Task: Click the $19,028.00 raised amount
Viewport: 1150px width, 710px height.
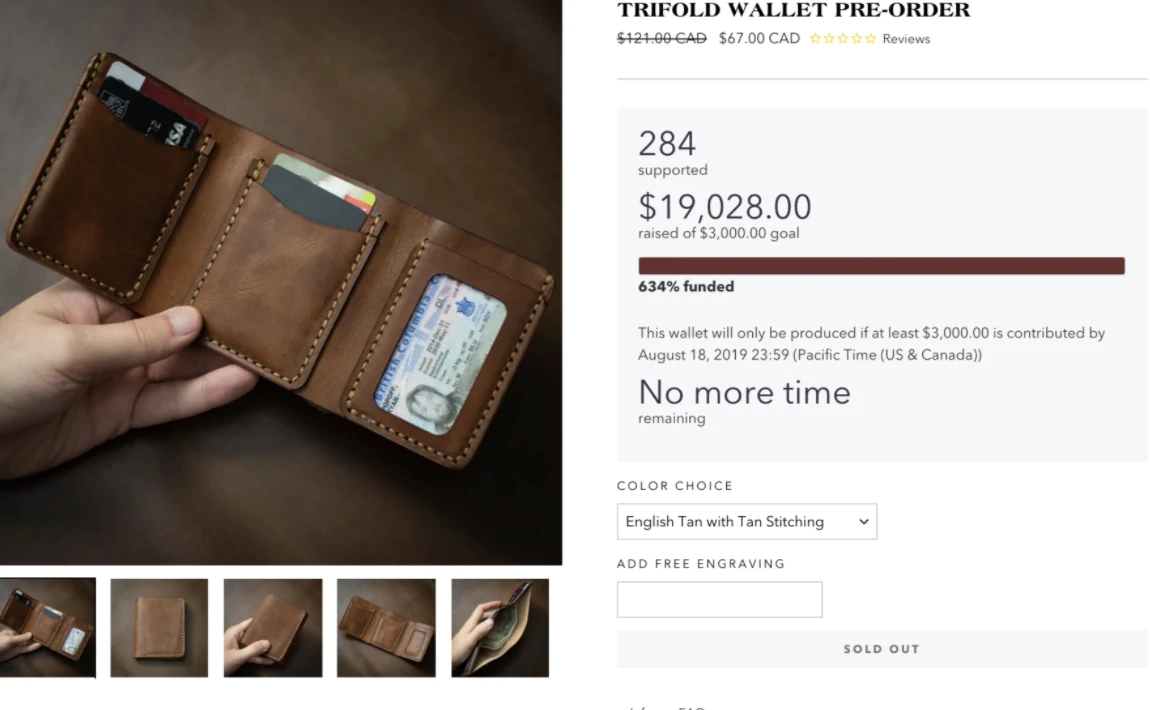Action: (725, 207)
